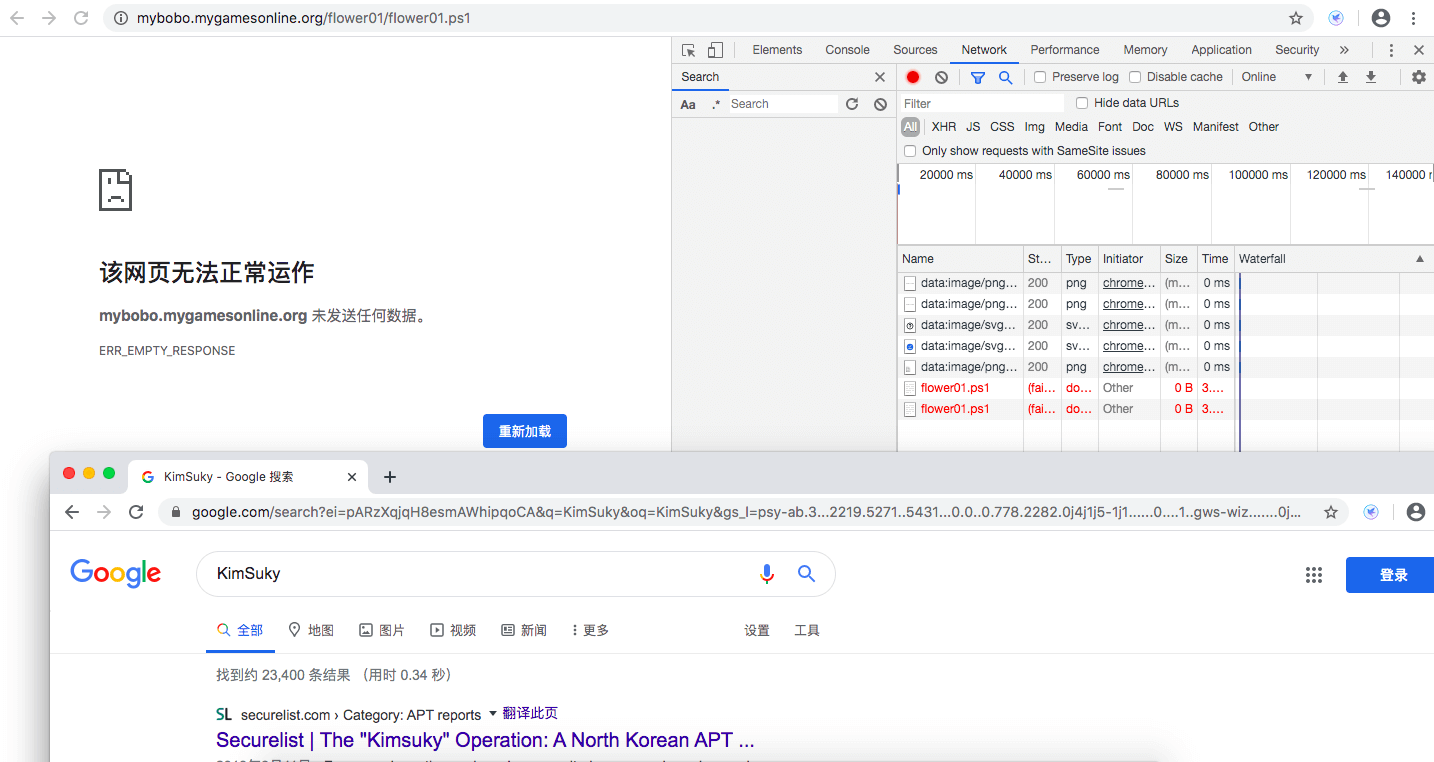Open DevTools customize three-dot menu
The width and height of the screenshot is (1434, 762).
coord(1391,50)
